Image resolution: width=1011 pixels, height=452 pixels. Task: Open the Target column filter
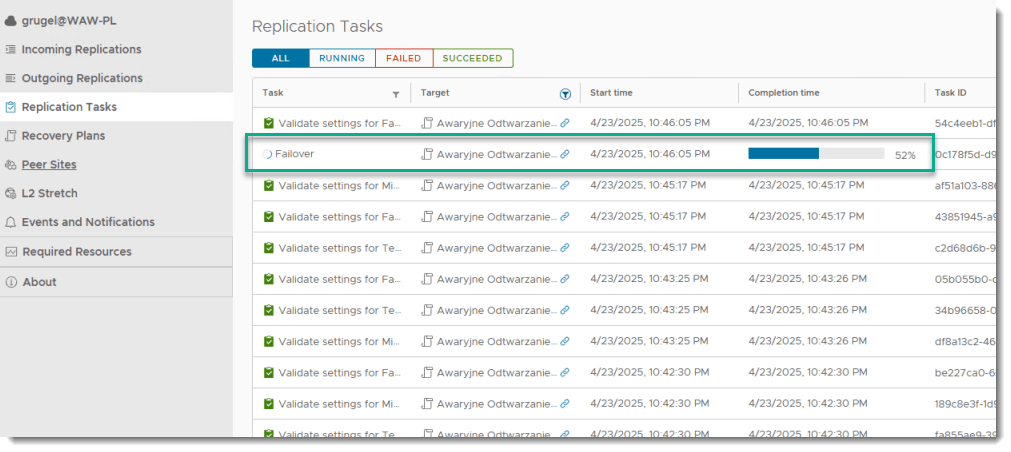click(565, 94)
